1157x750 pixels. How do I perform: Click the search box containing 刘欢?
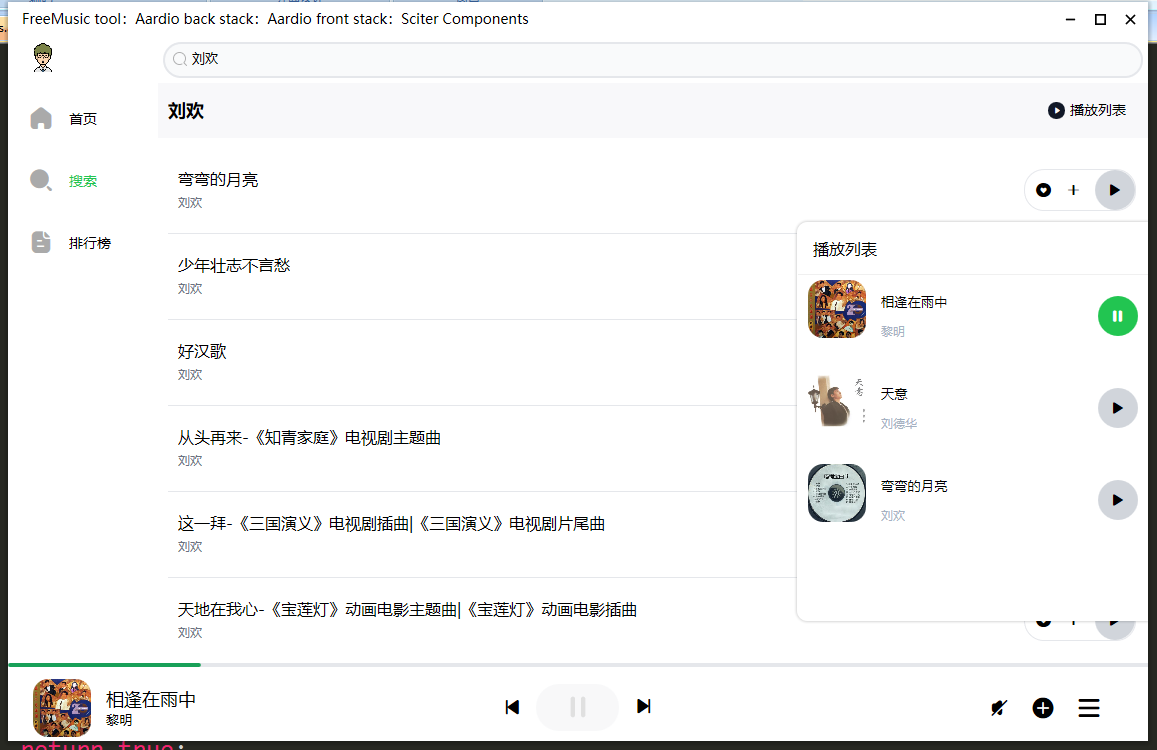(x=652, y=60)
